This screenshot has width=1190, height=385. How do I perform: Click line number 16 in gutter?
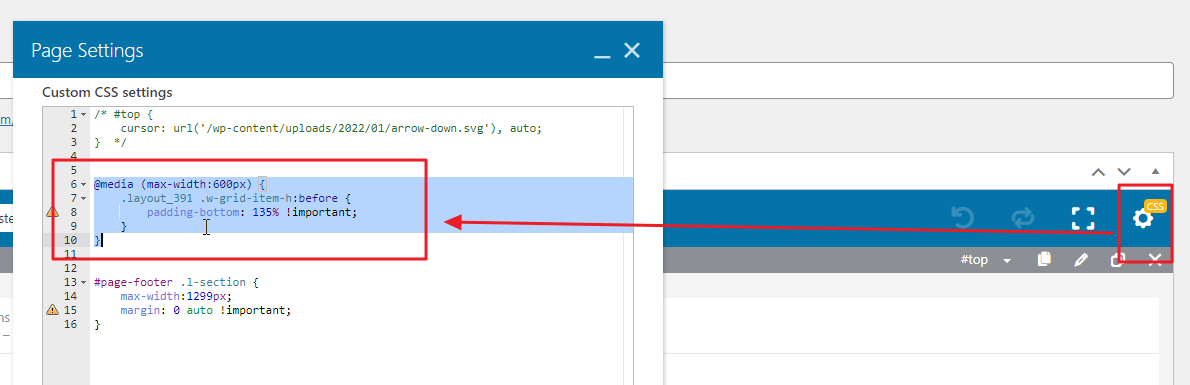71,324
